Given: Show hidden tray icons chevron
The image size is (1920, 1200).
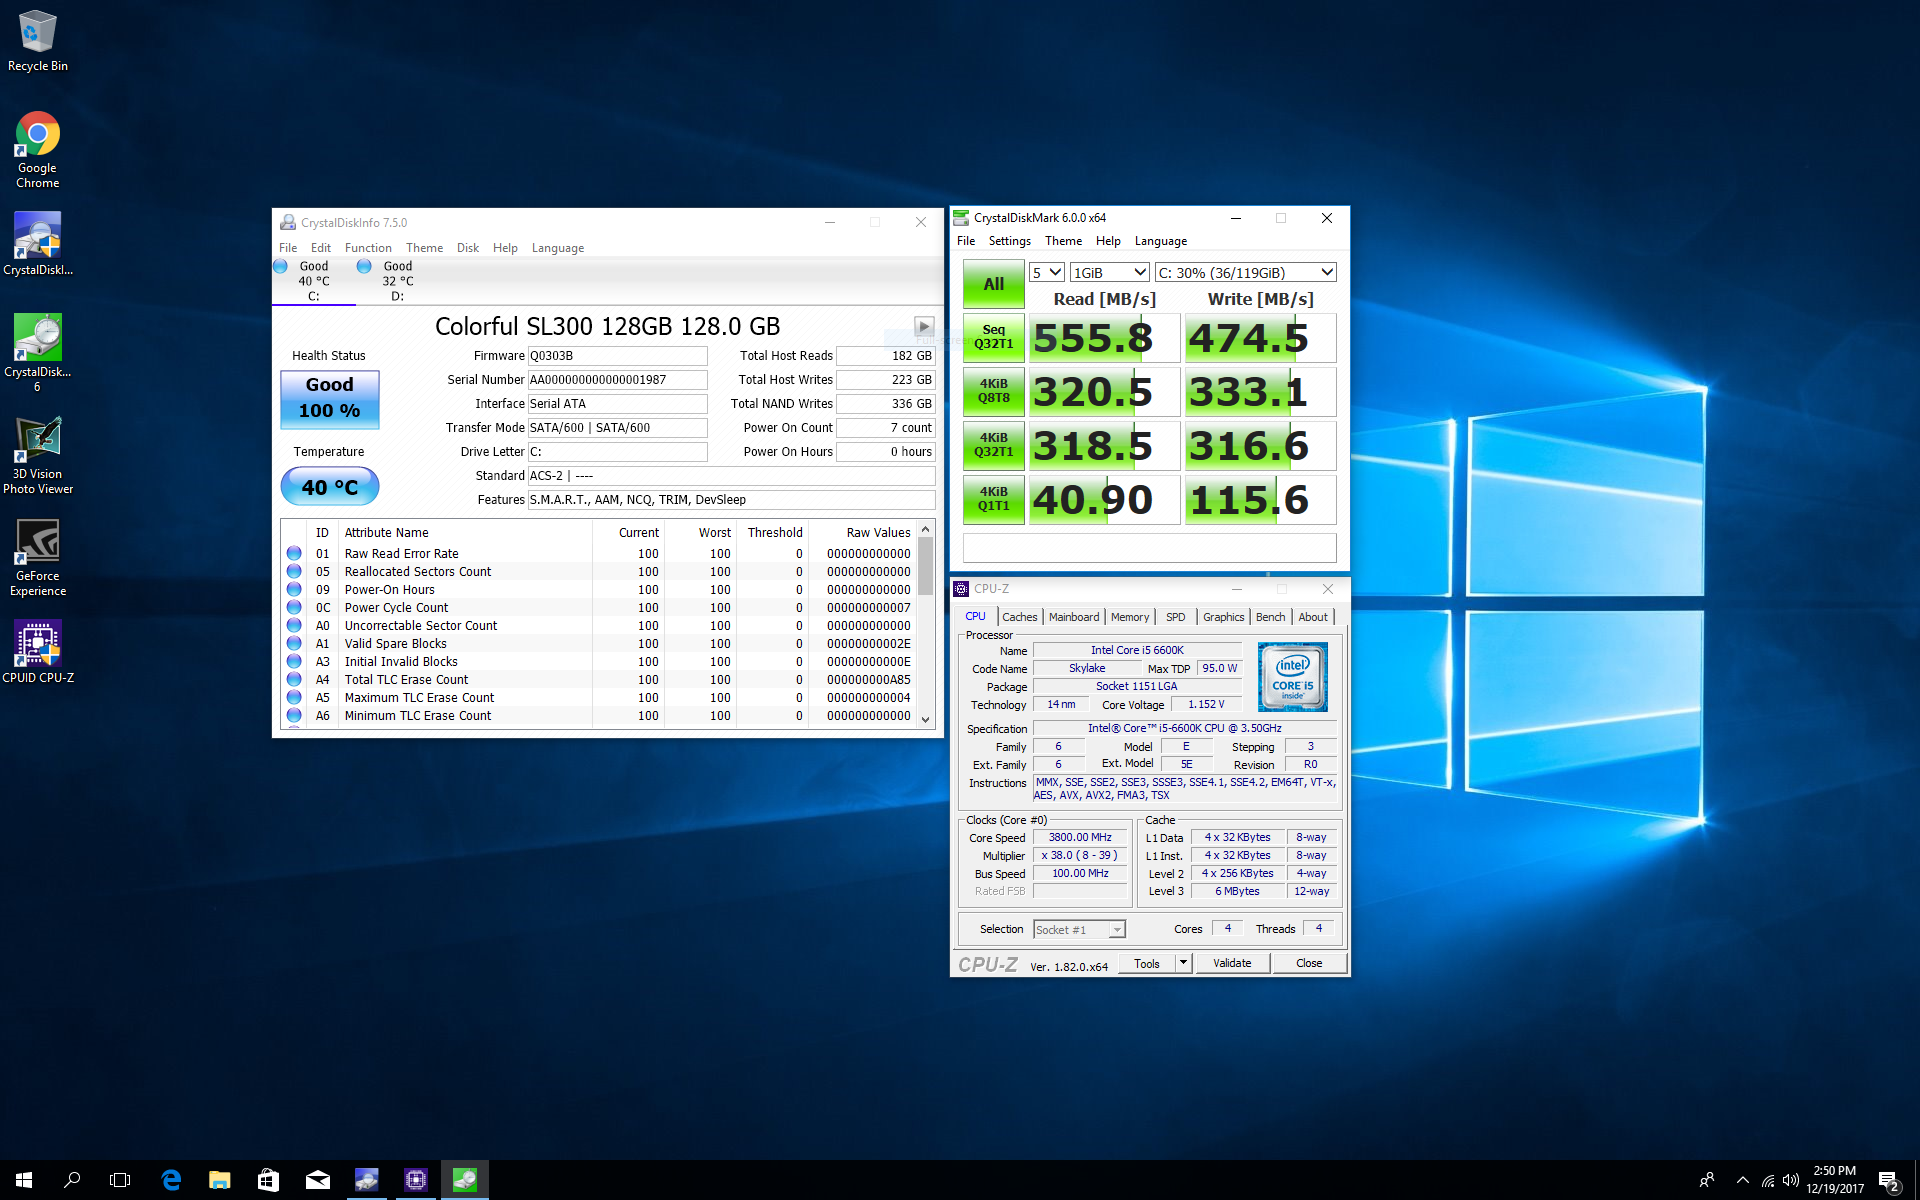Looking at the screenshot, I should pyautogui.click(x=1743, y=1180).
